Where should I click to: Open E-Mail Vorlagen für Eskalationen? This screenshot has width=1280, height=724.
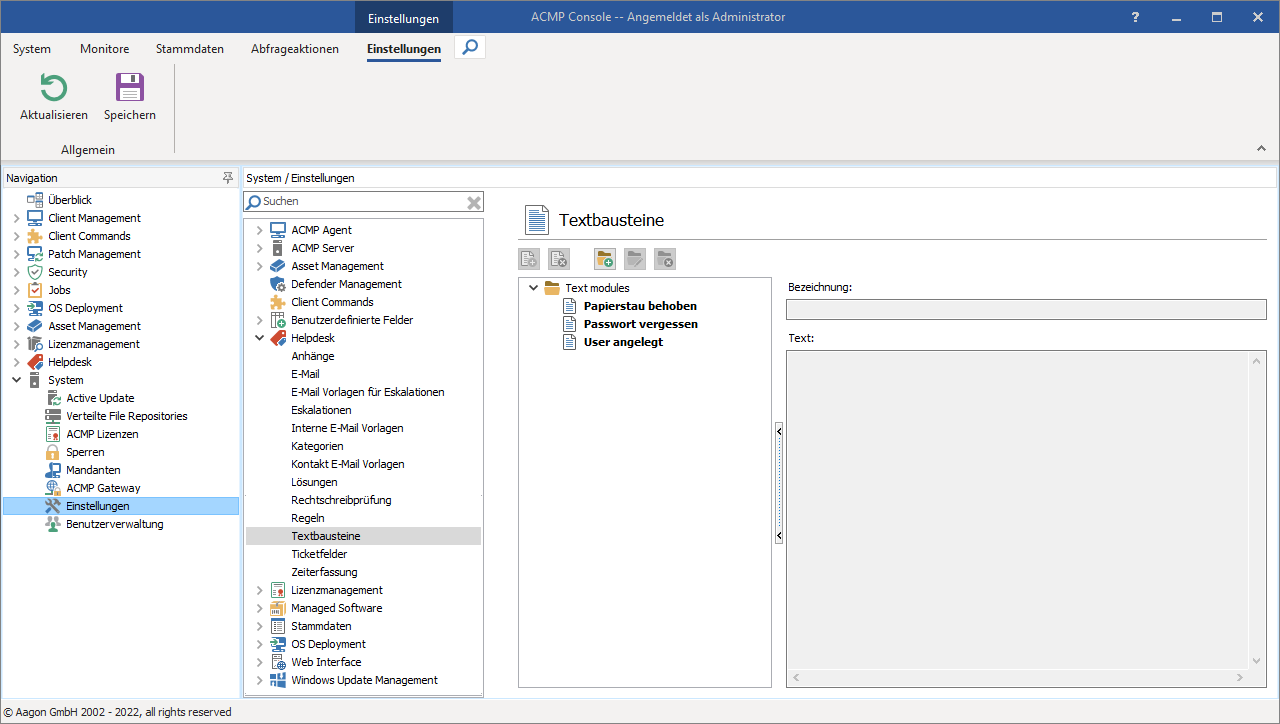click(x=368, y=392)
